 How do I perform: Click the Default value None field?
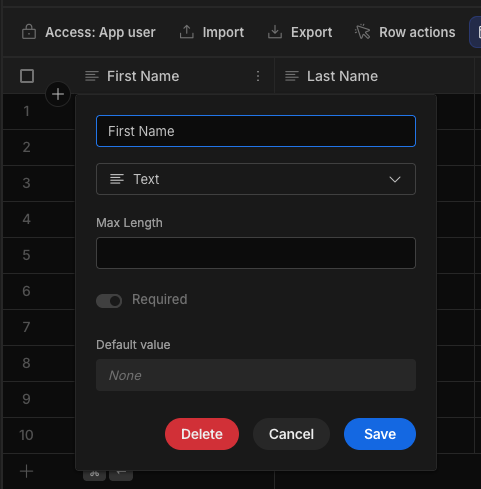256,375
